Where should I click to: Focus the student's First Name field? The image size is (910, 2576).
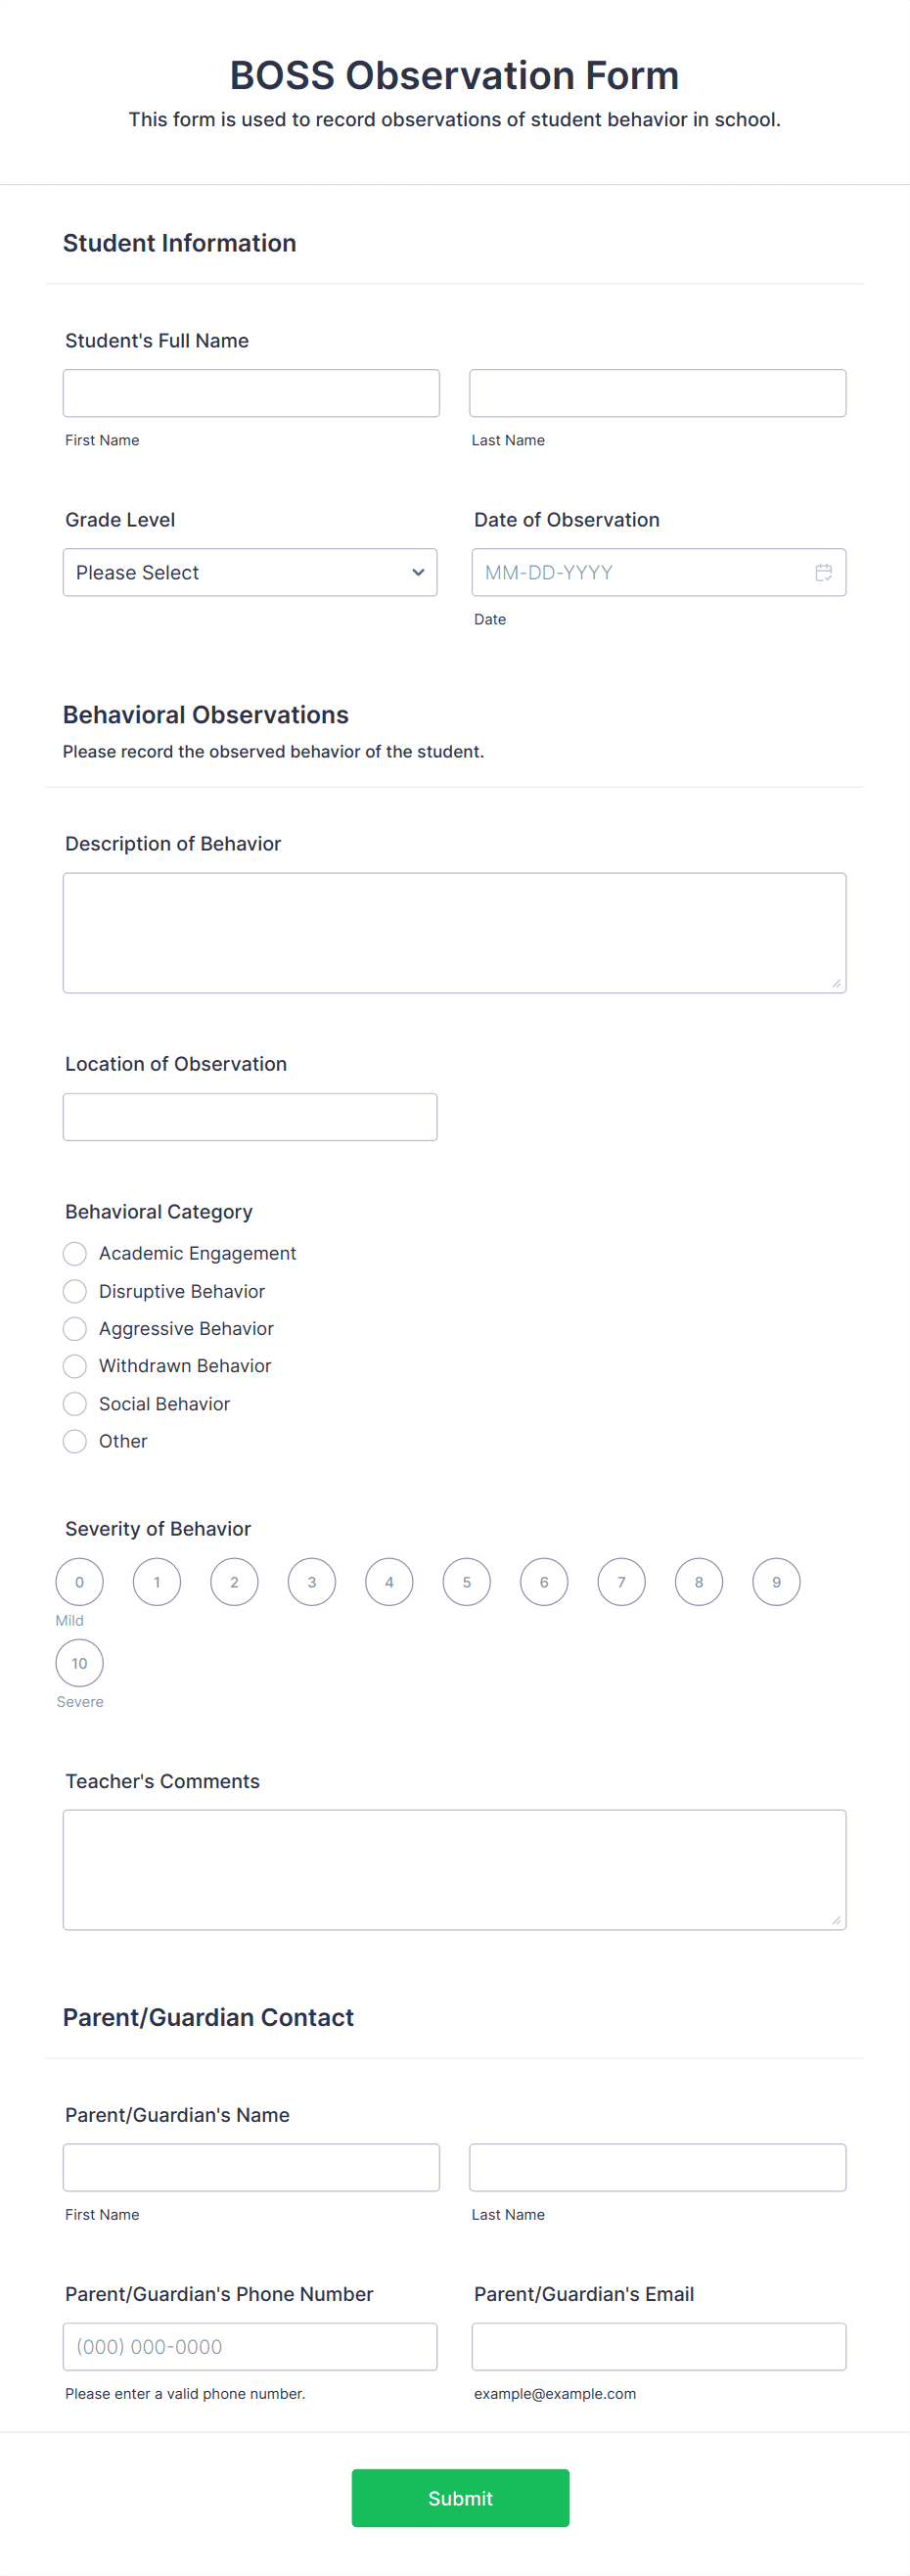[x=251, y=393]
